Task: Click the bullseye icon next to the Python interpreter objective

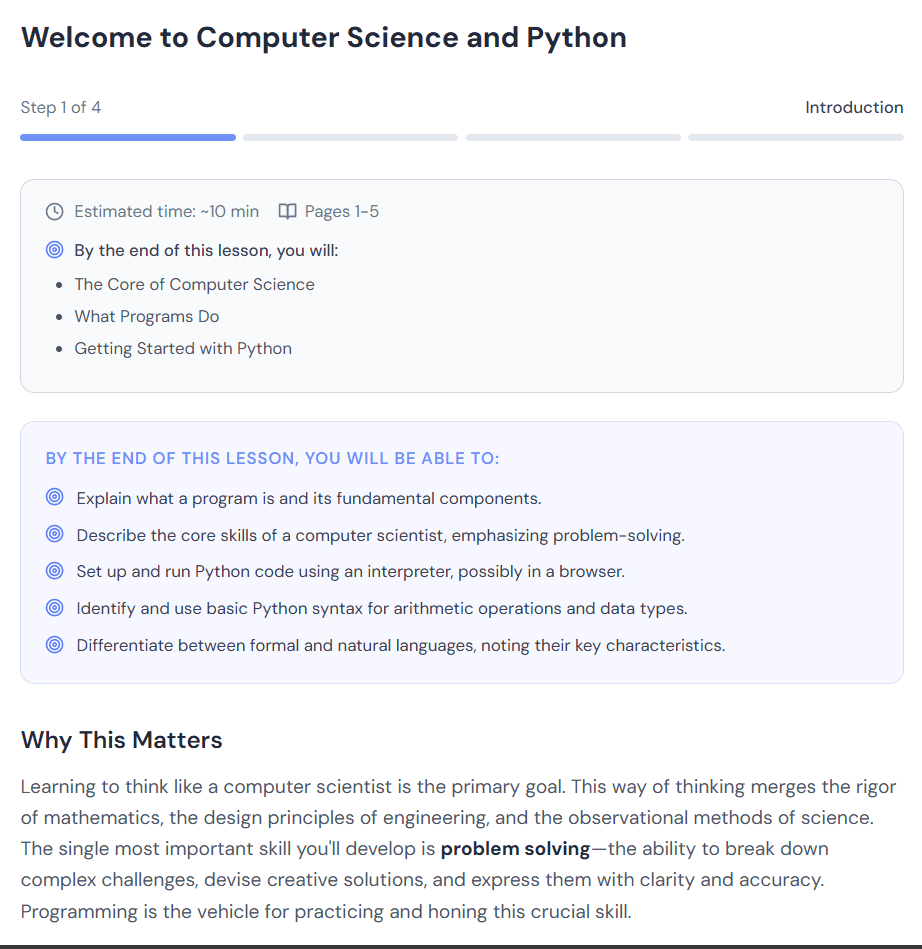Action: pos(54,570)
